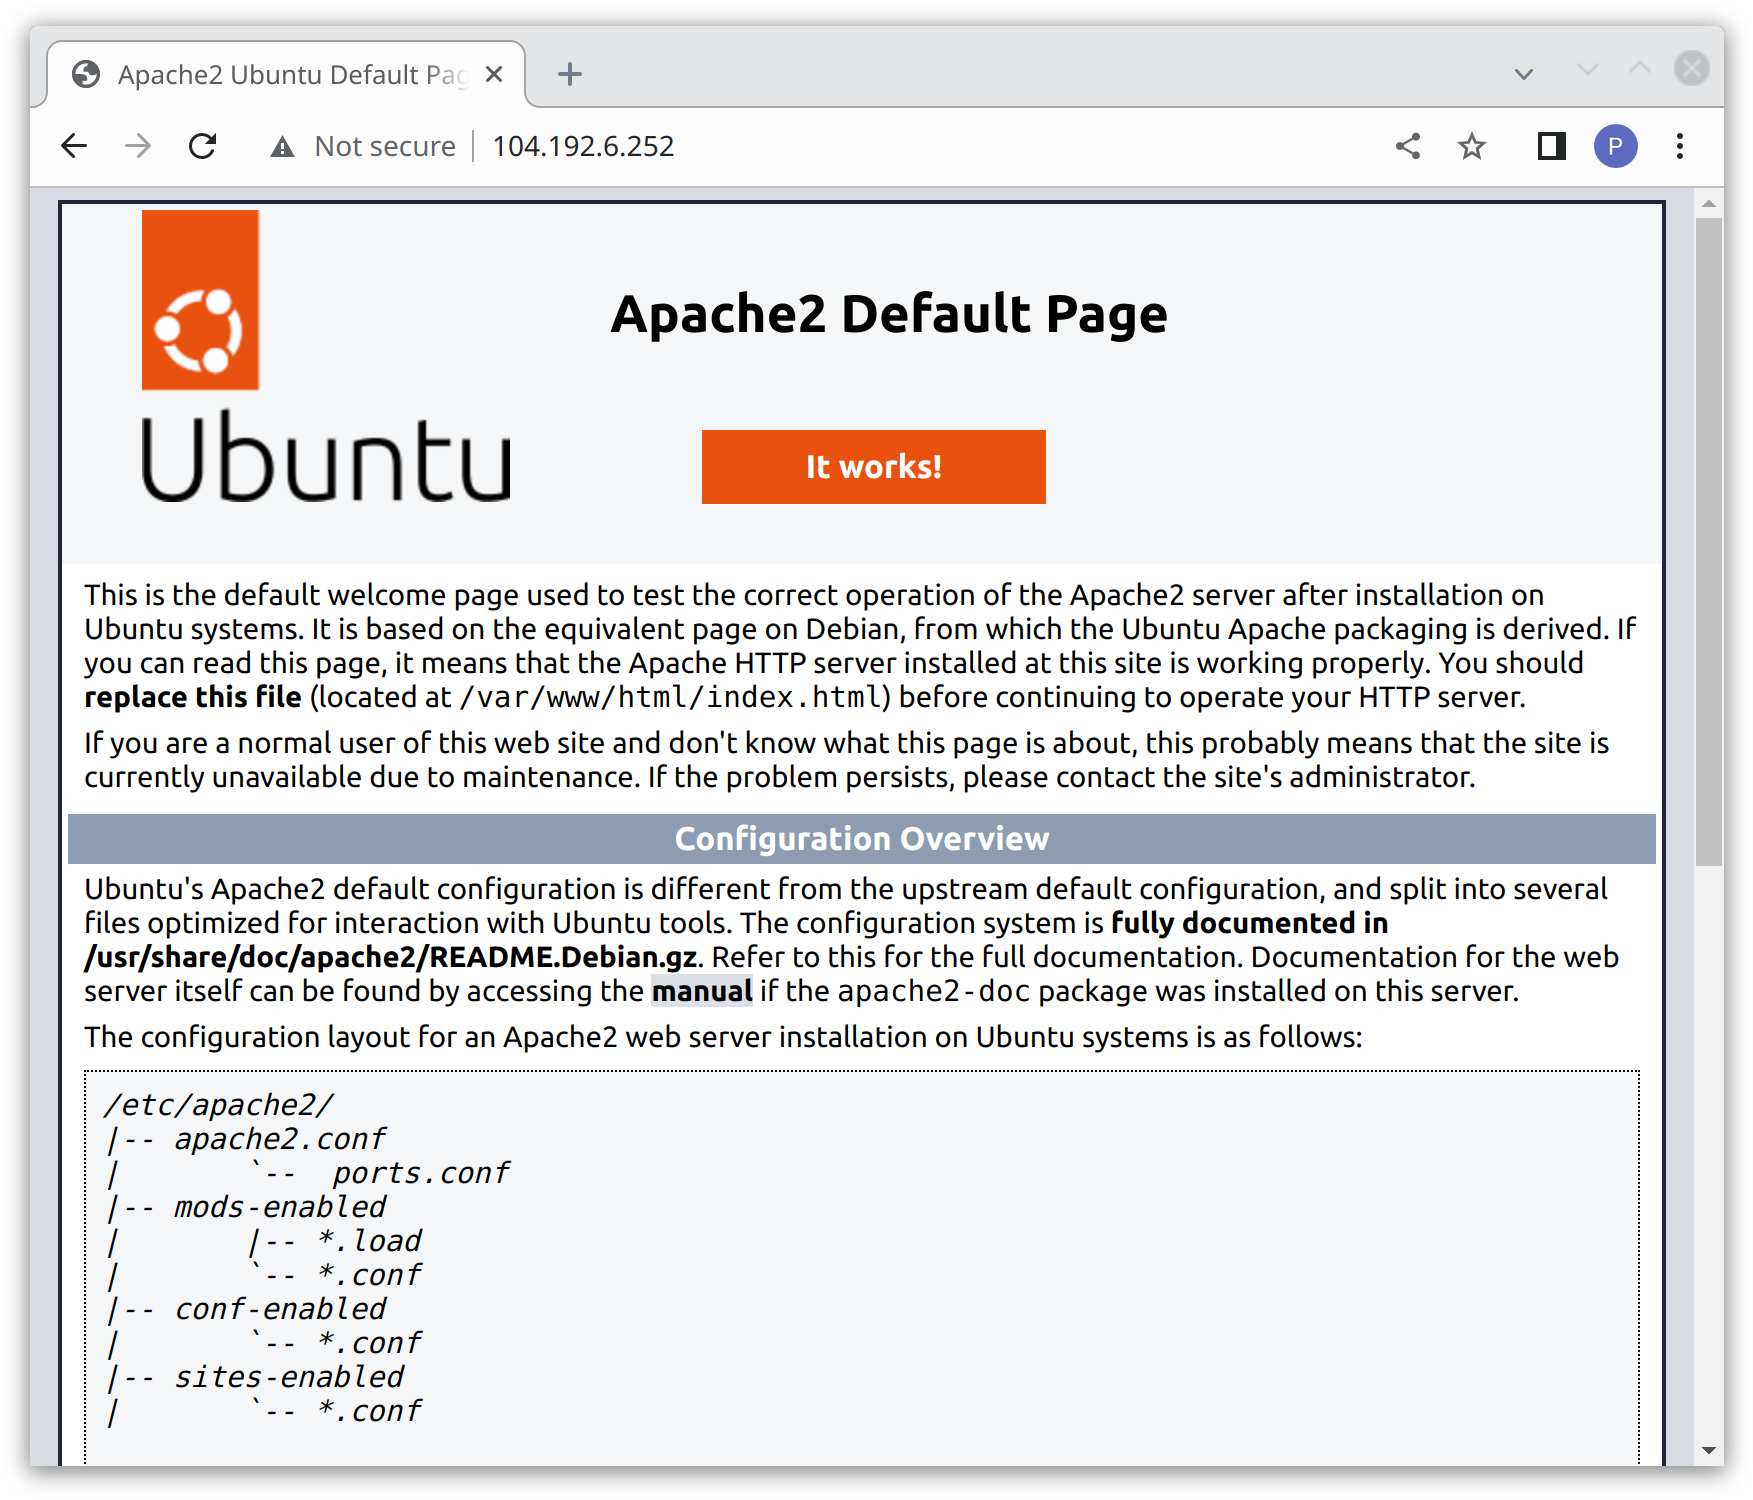Image resolution: width=1753 pixels, height=1500 pixels.
Task: Click the /usr/share/doc/apache2/README.Debian.gz text
Action: click(x=391, y=957)
